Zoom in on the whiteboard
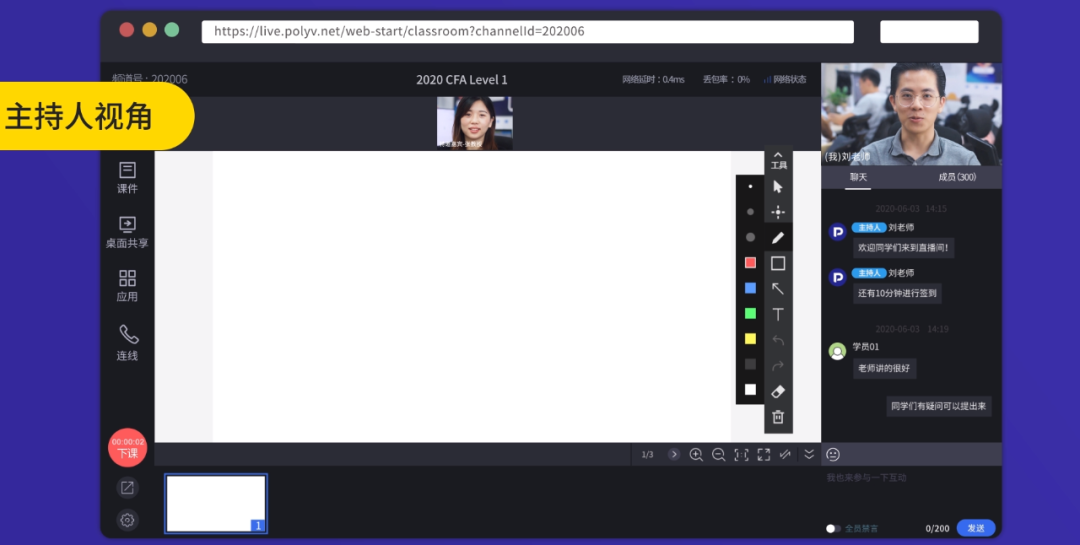This screenshot has width=1080, height=545. pos(696,454)
